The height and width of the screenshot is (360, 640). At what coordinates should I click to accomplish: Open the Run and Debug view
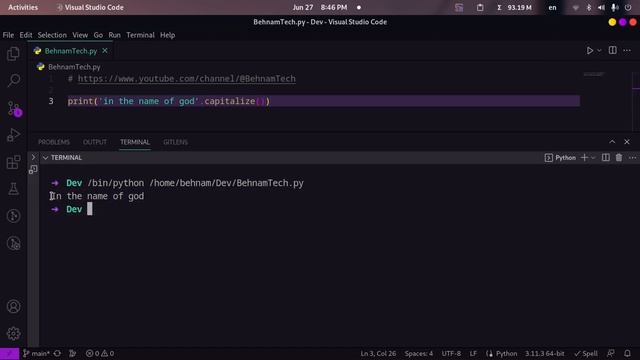coord(13,135)
